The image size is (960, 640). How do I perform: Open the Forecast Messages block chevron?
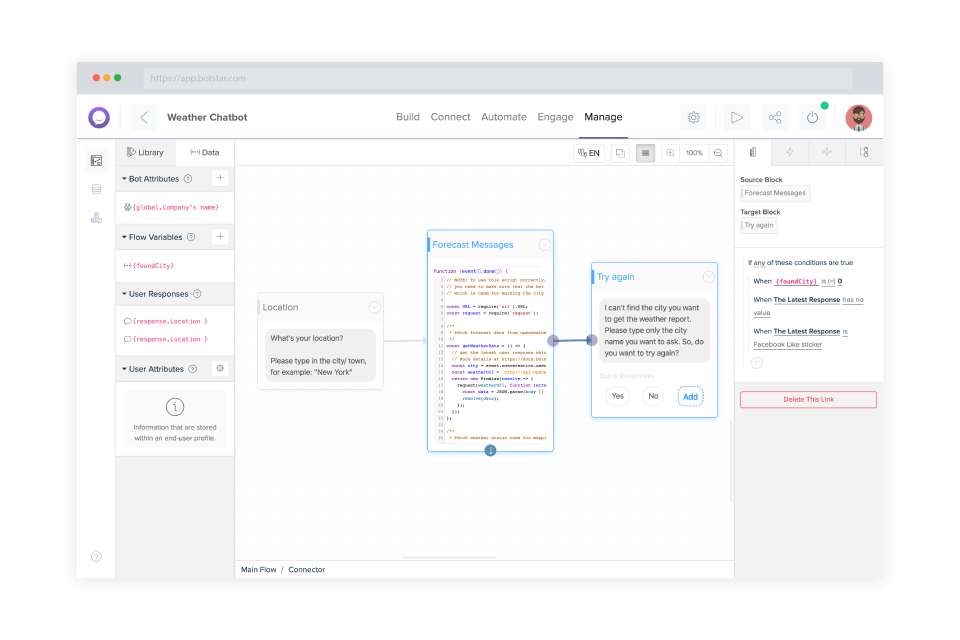point(544,244)
